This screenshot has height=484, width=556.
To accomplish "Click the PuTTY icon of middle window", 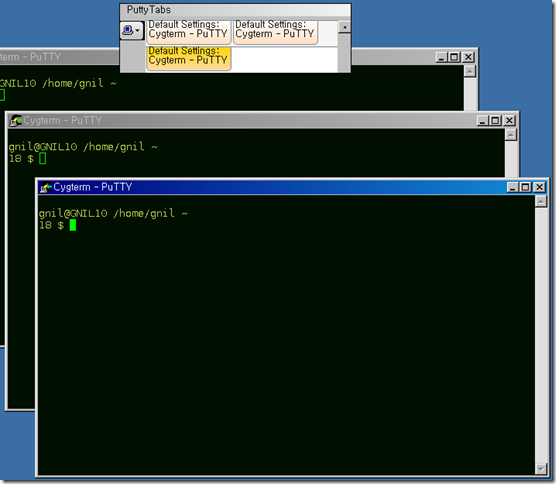I will (16, 121).
